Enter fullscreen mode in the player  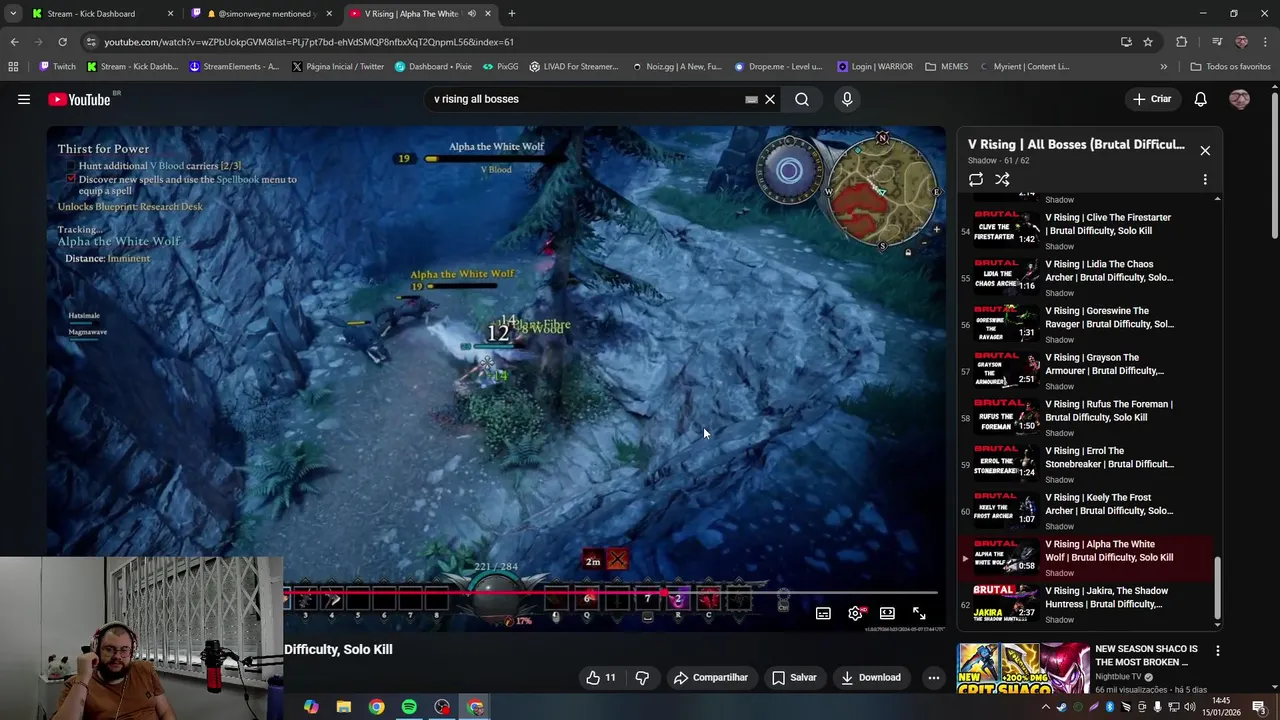[919, 613]
